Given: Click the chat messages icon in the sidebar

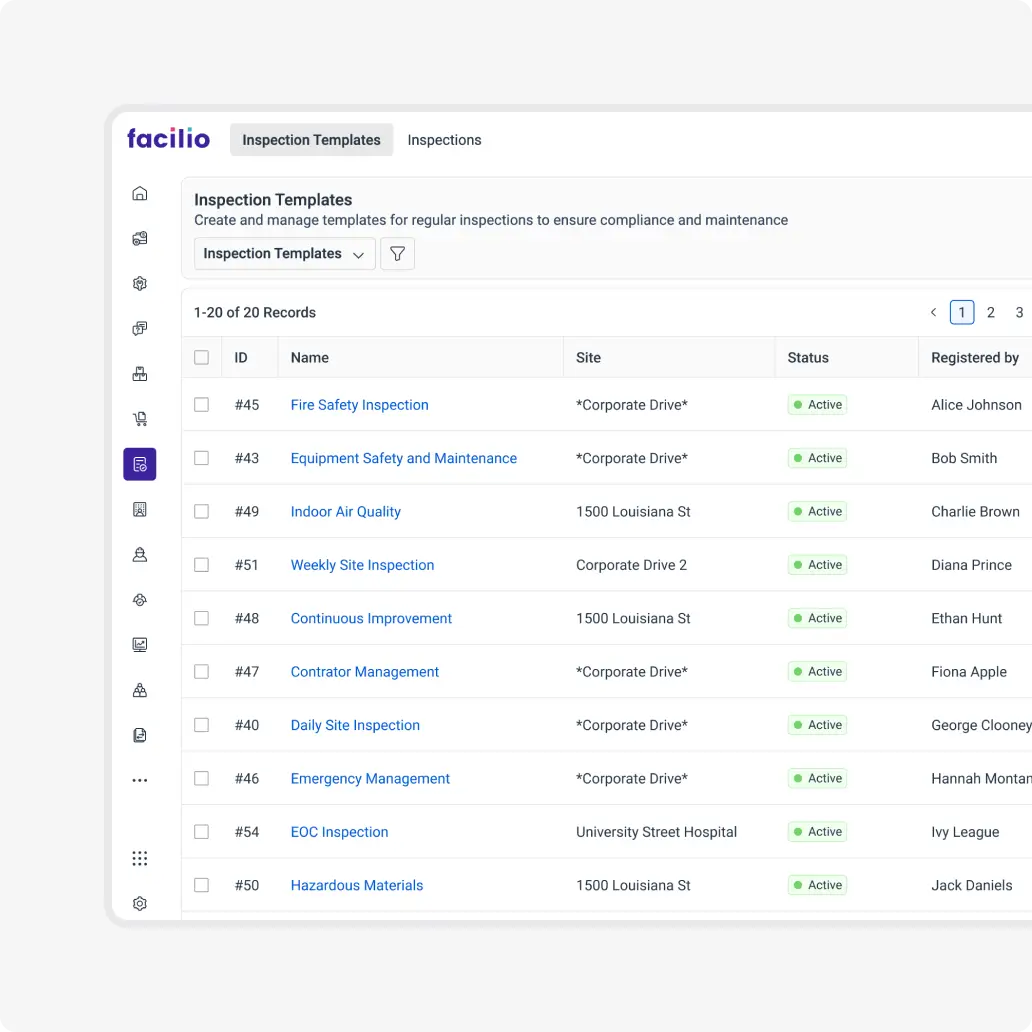Looking at the screenshot, I should [140, 328].
